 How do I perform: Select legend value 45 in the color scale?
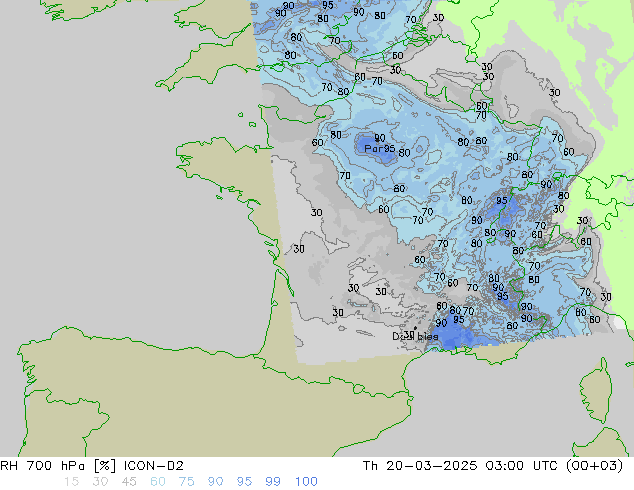(129, 482)
